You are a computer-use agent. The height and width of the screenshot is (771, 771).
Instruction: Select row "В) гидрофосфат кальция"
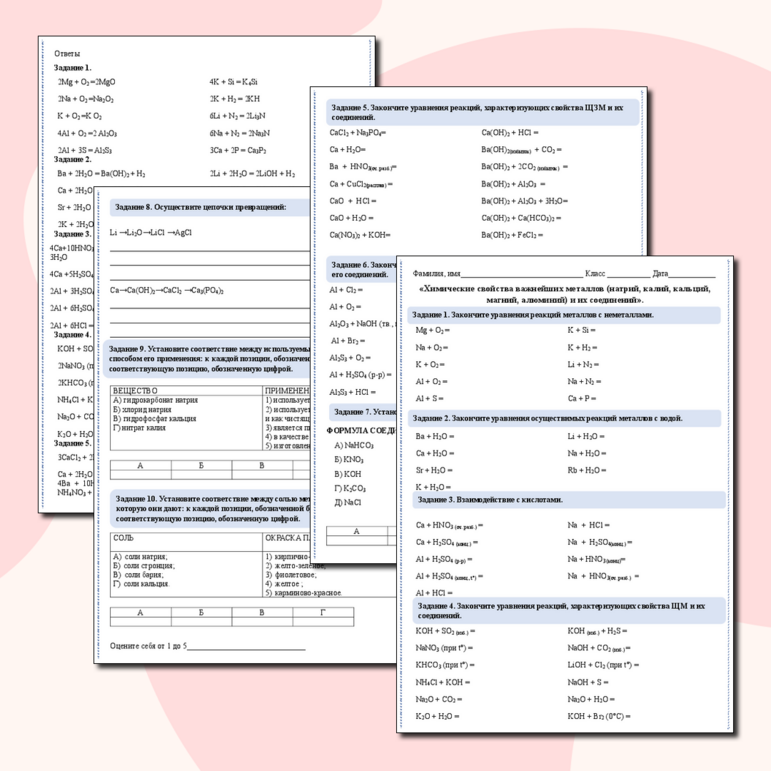tap(154, 419)
